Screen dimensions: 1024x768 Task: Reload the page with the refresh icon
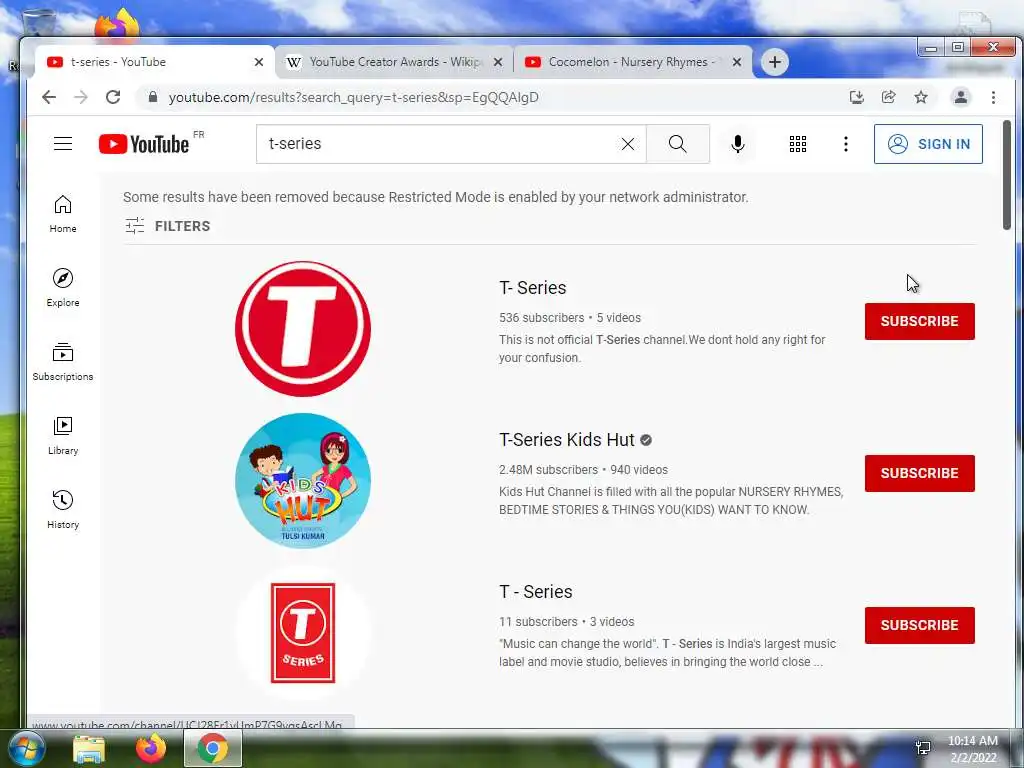tap(113, 97)
